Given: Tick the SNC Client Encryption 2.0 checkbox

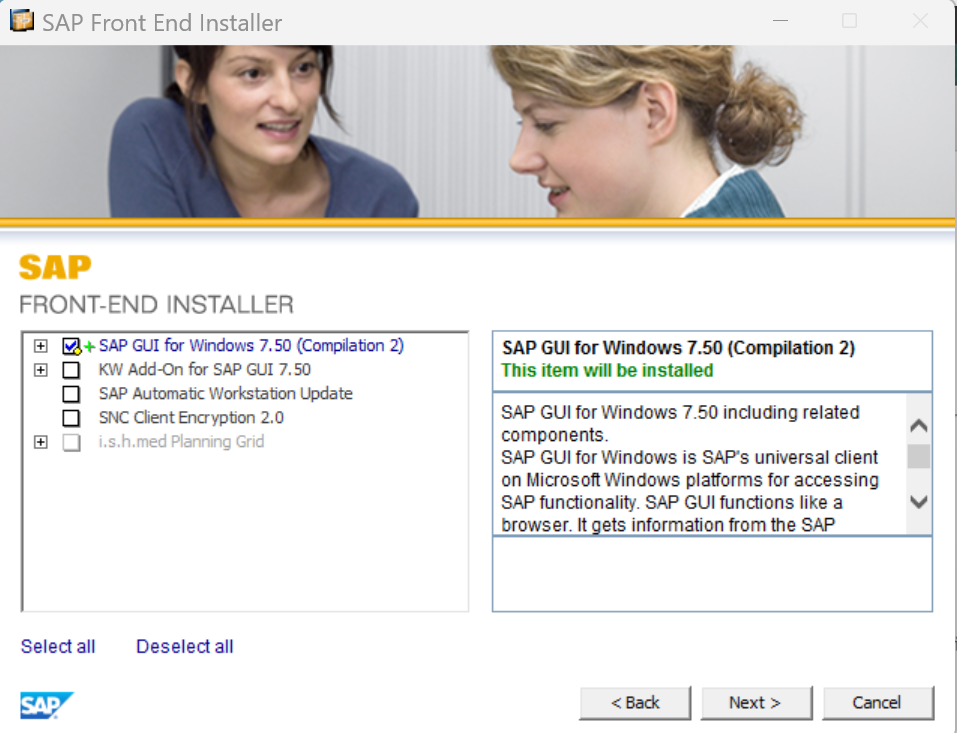Looking at the screenshot, I should (x=71, y=418).
